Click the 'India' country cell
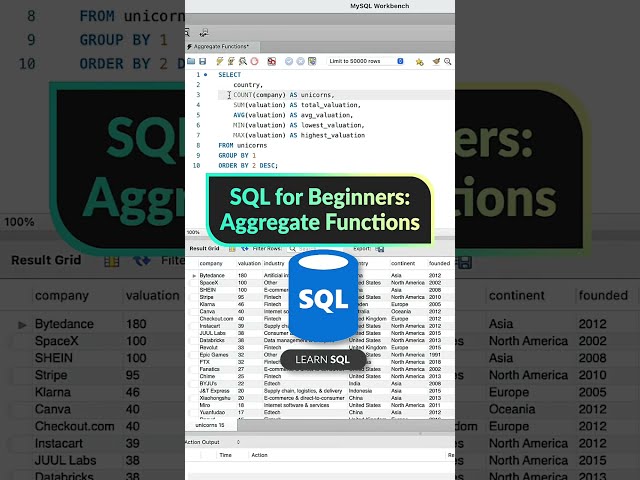This screenshot has width=640, height=480. [354, 384]
